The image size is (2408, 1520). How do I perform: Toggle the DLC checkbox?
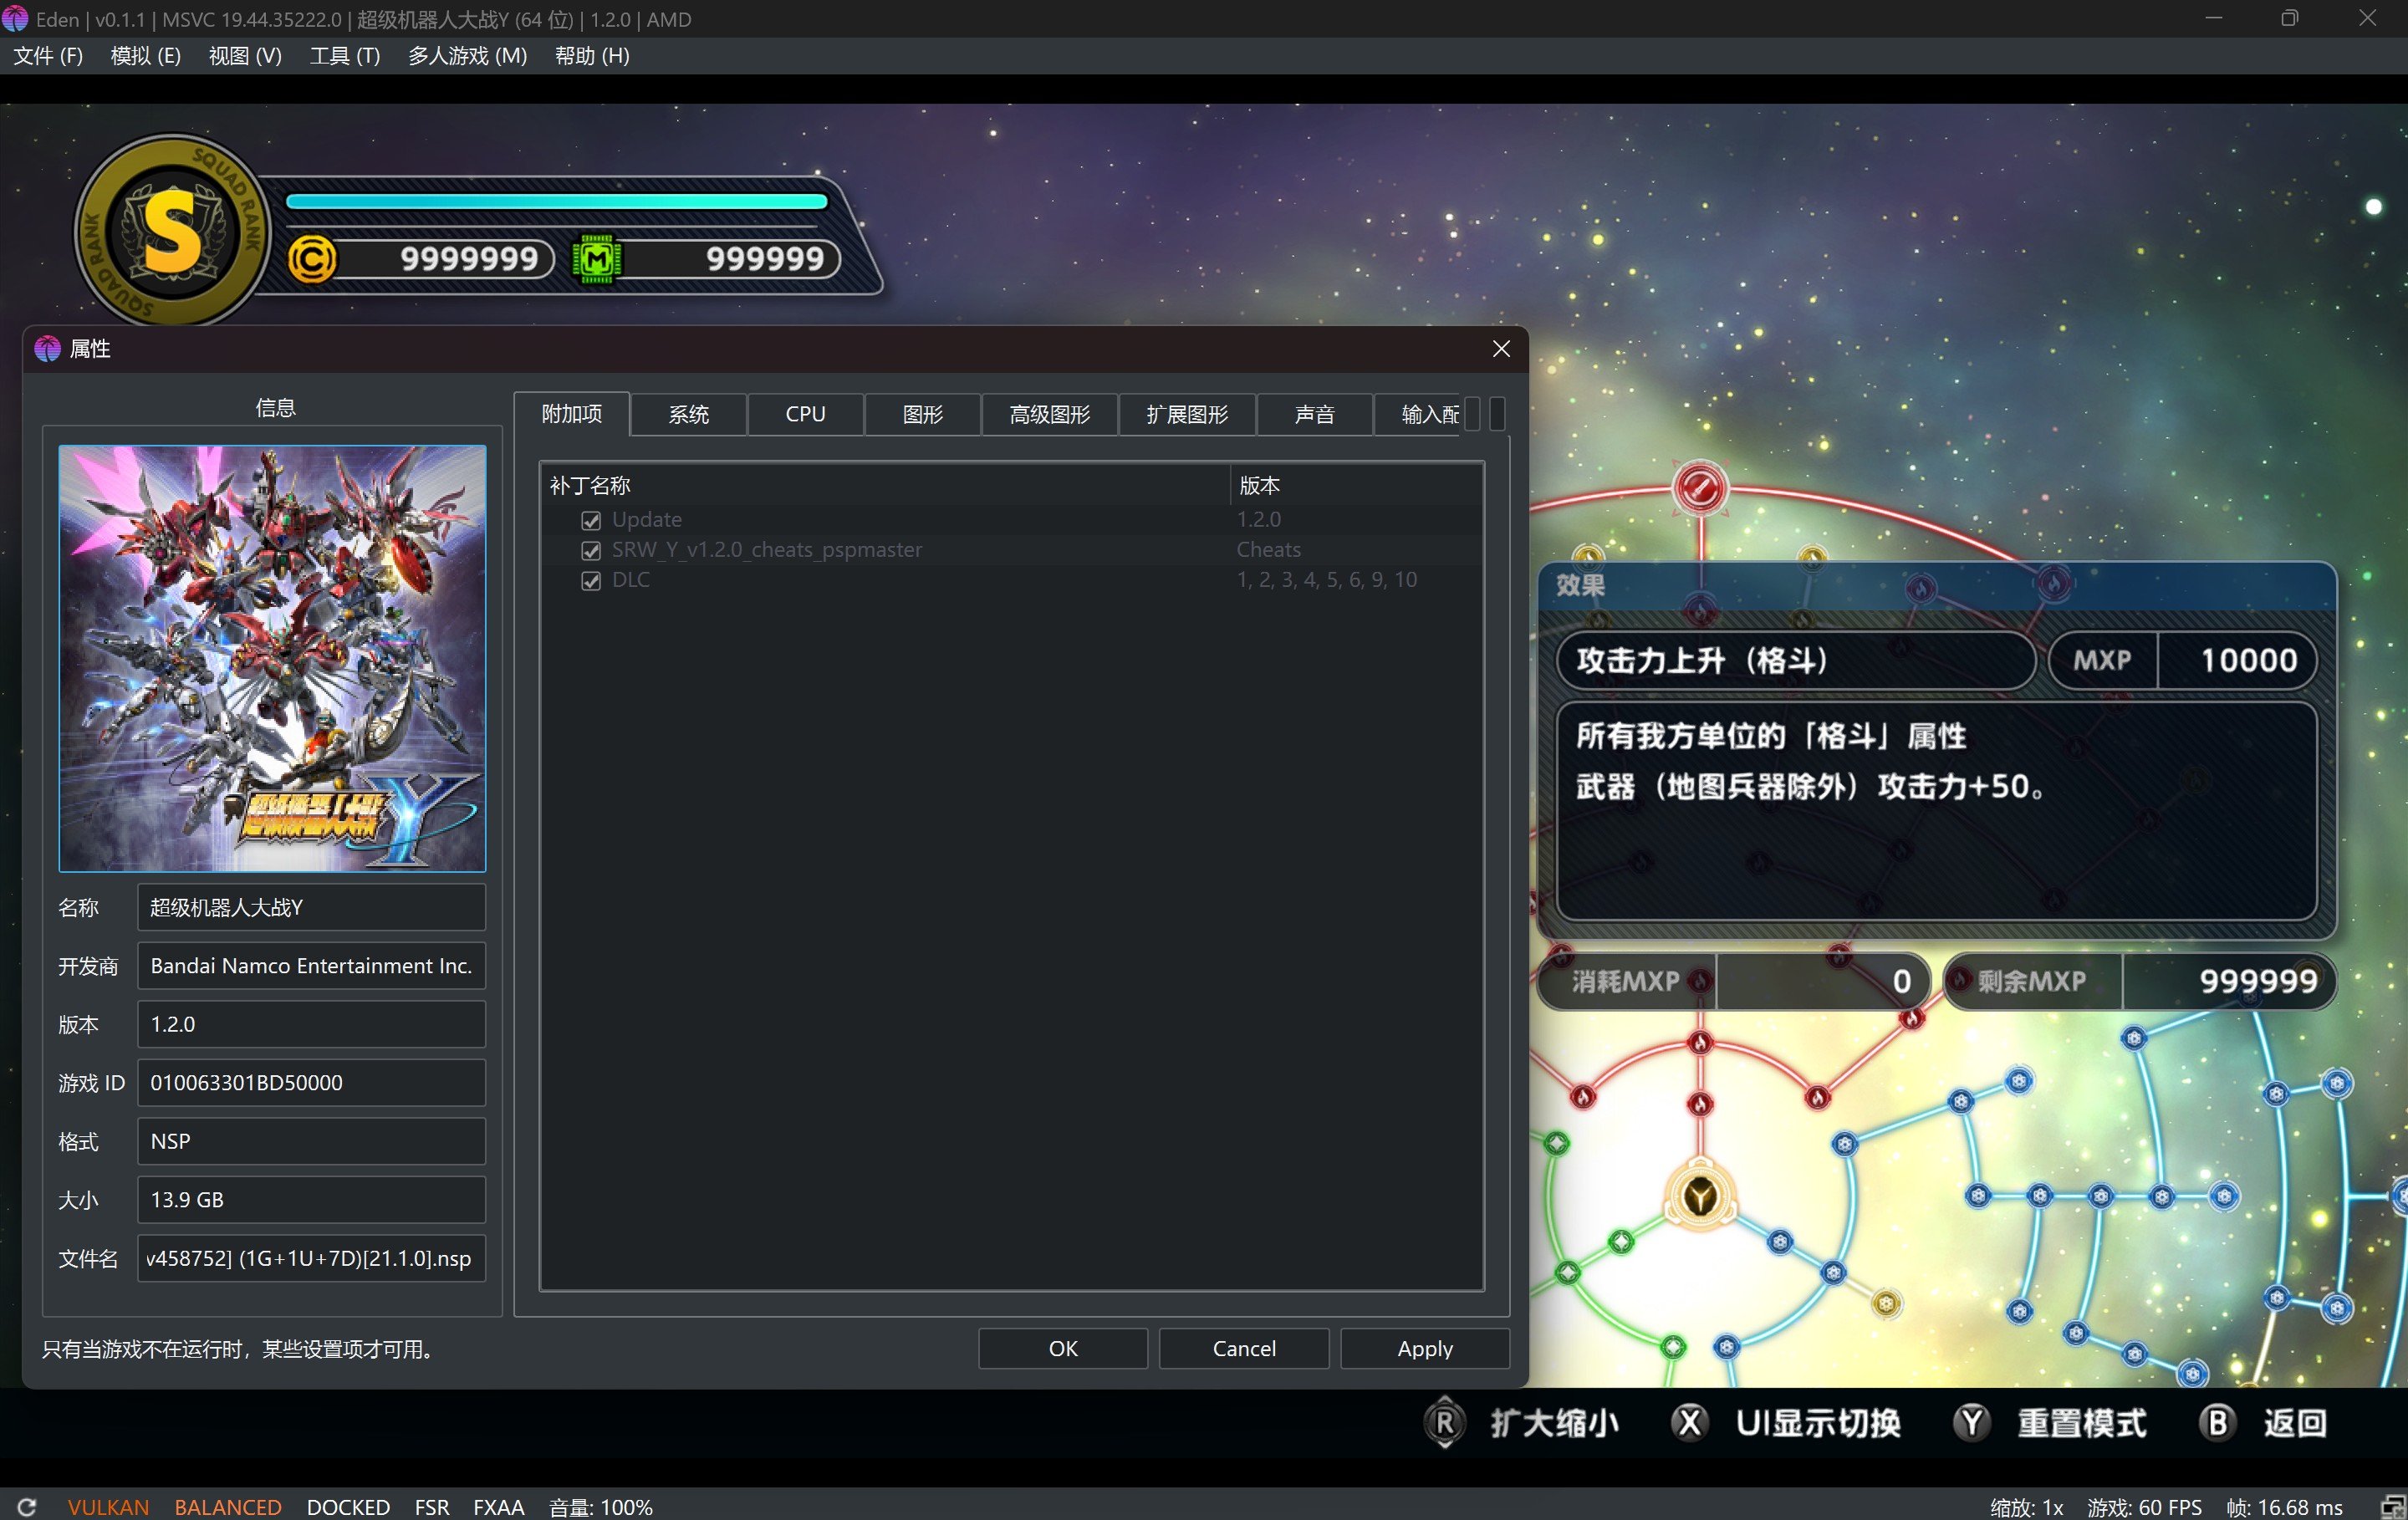coord(591,580)
